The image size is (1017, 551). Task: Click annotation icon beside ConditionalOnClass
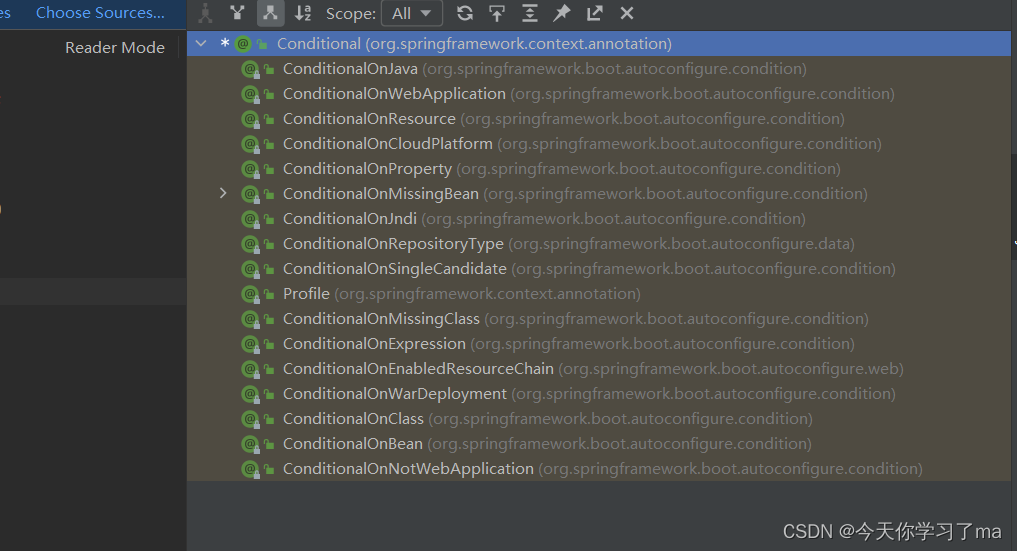(250, 419)
